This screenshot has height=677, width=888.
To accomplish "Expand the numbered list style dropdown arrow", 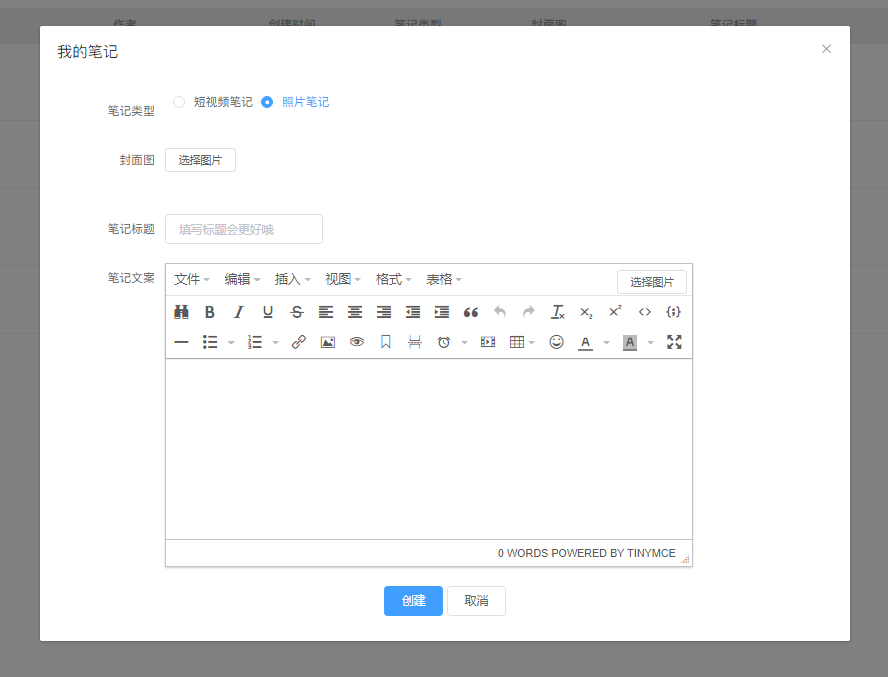I will (275, 343).
